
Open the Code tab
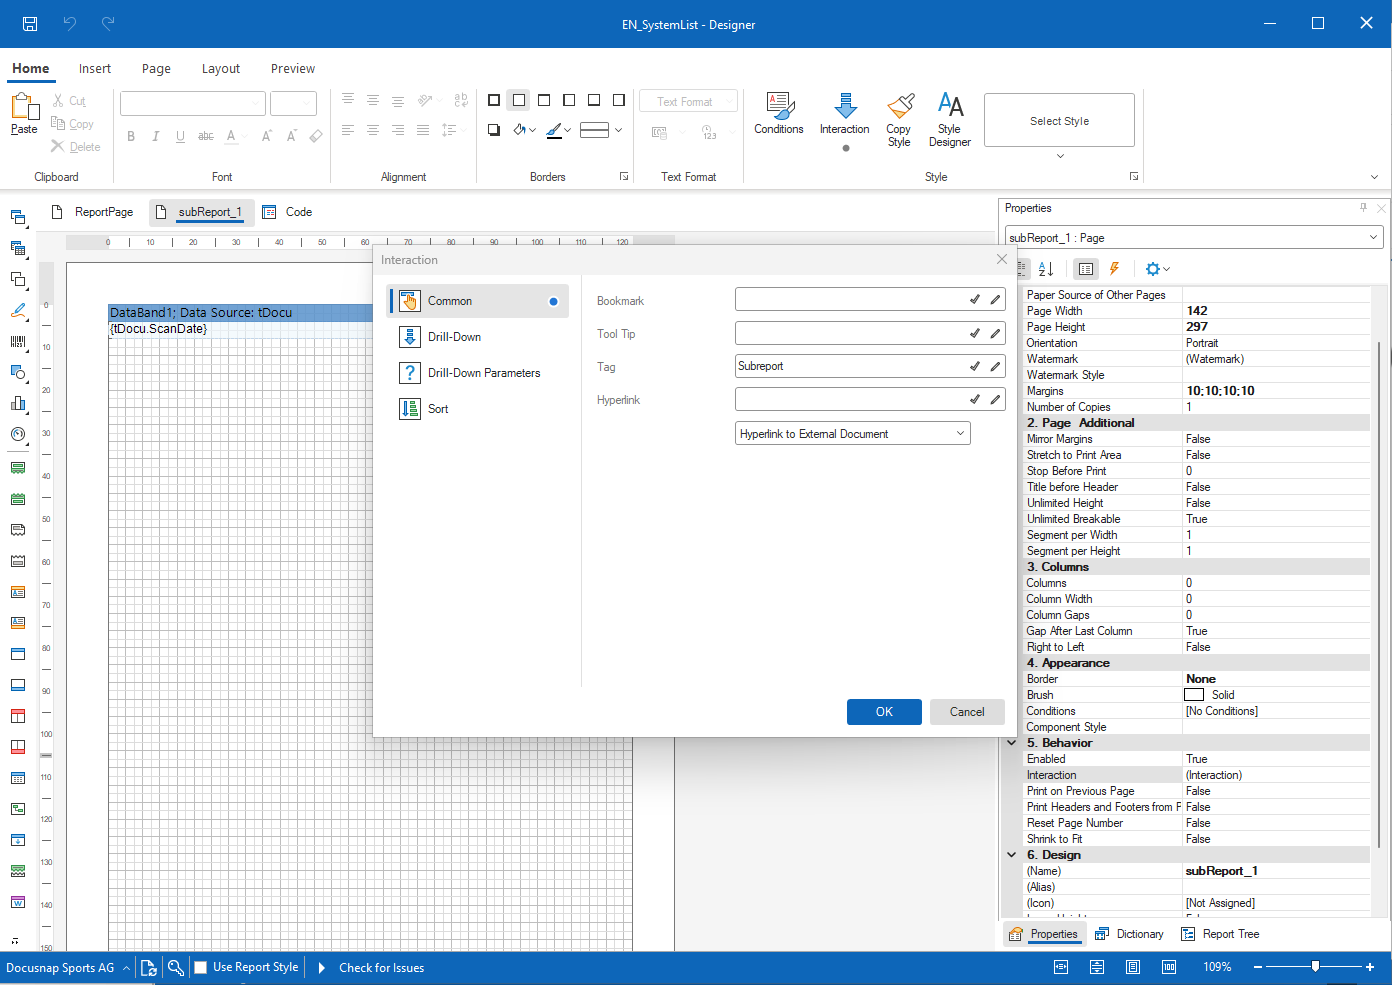pos(288,212)
